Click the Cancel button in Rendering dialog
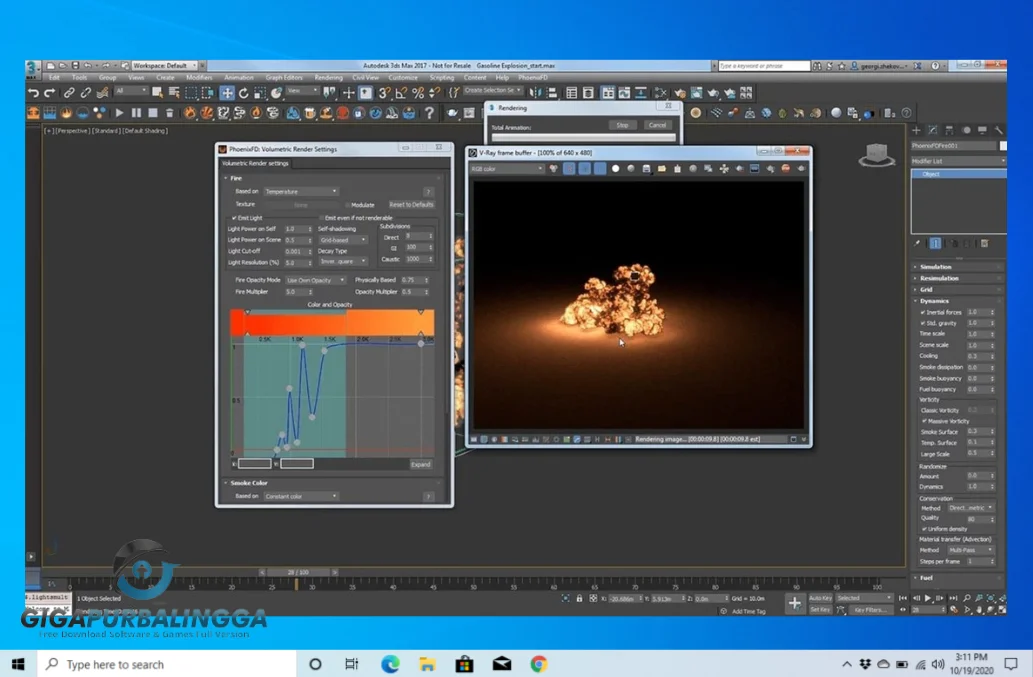The image size is (1033, 677). click(657, 125)
